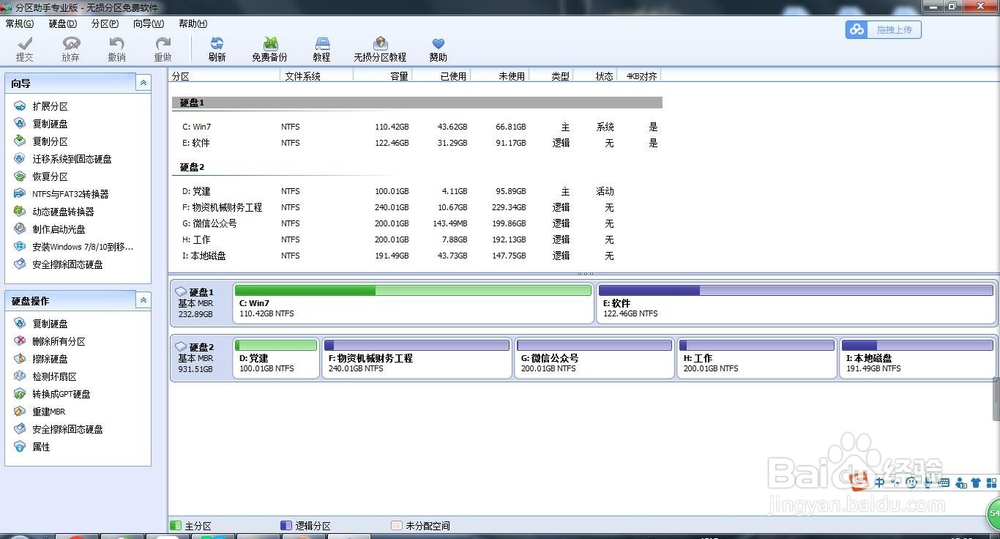1000x539 pixels.
Task: Click the 重做 (redo) toolbar icon
Action: (163, 43)
